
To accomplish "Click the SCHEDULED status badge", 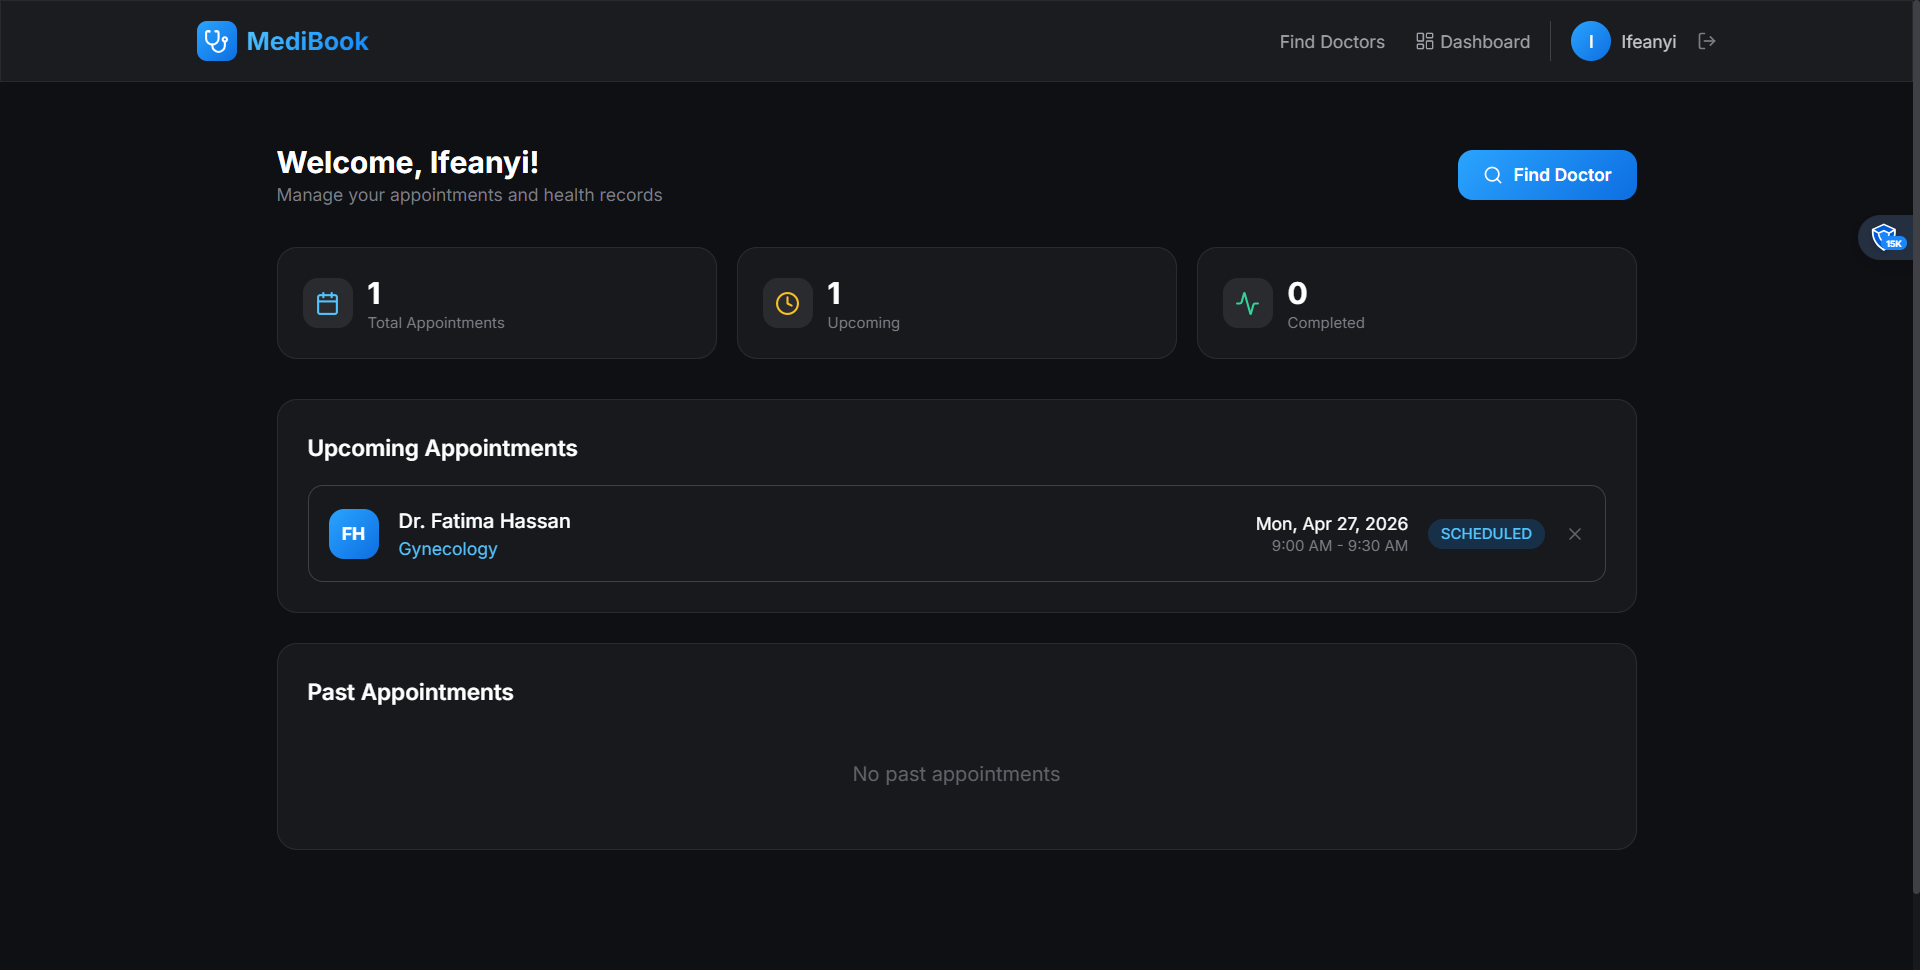I will click(x=1485, y=534).
